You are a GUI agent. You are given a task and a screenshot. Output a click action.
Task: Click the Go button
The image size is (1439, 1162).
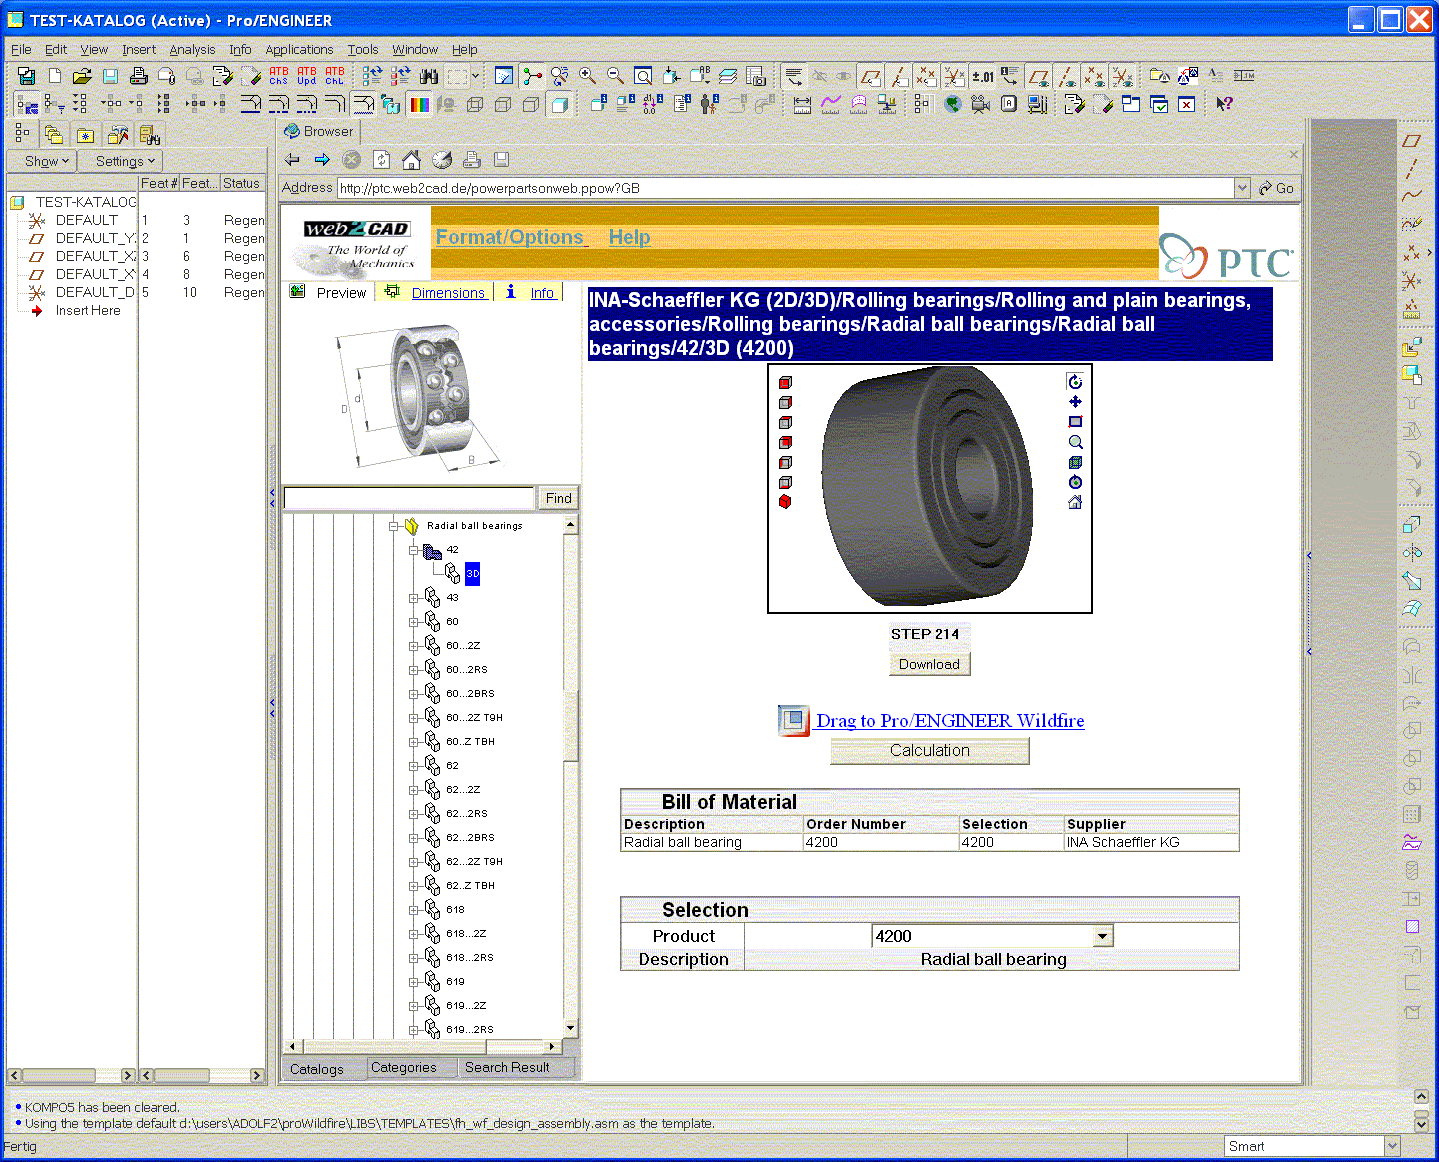[x=1276, y=188]
